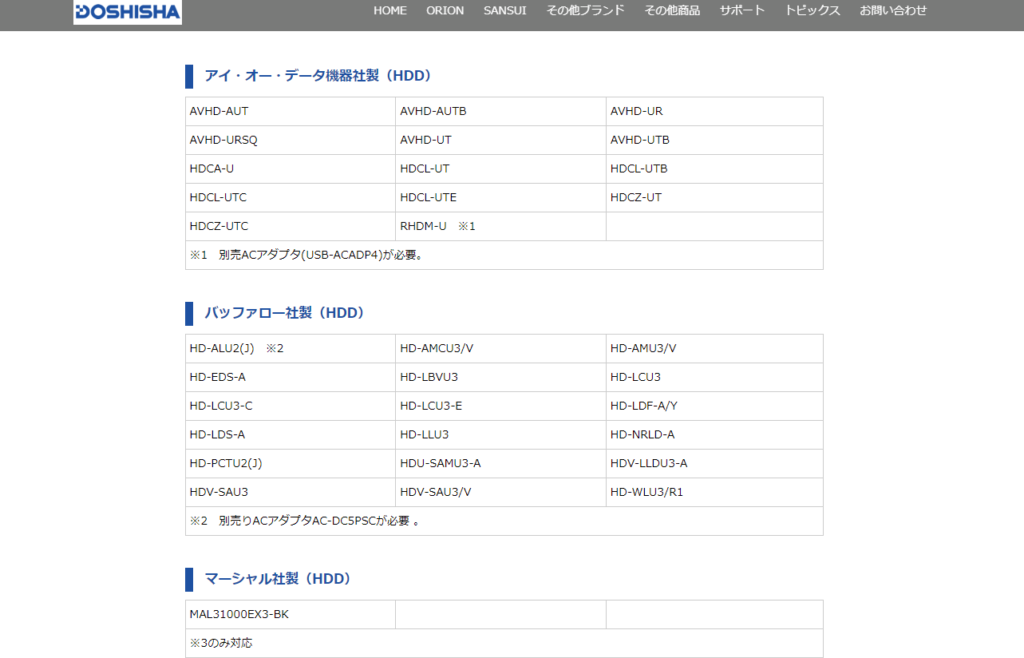
Task: Open the その他ブランド menu
Action: coord(585,10)
